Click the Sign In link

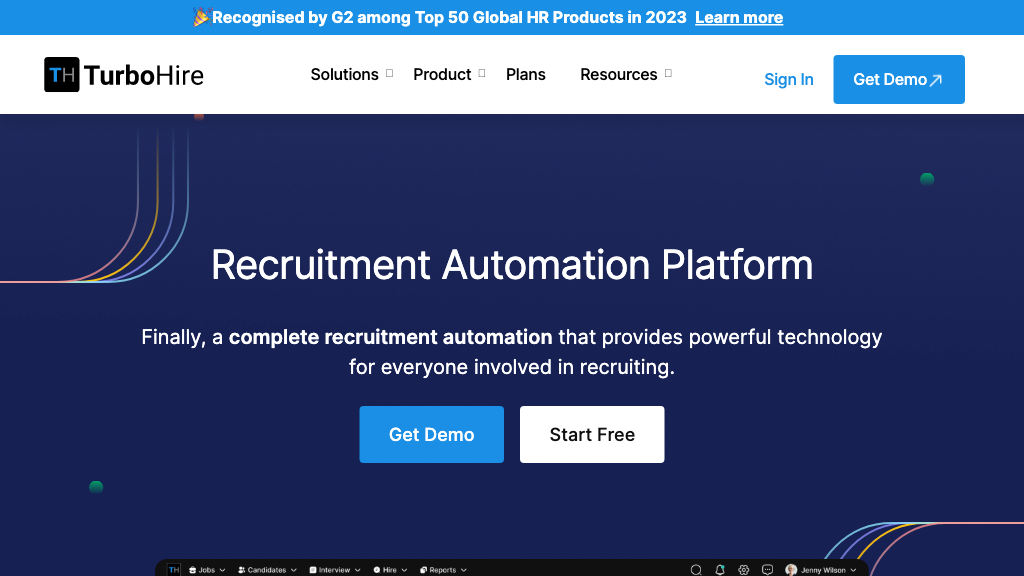(x=788, y=80)
